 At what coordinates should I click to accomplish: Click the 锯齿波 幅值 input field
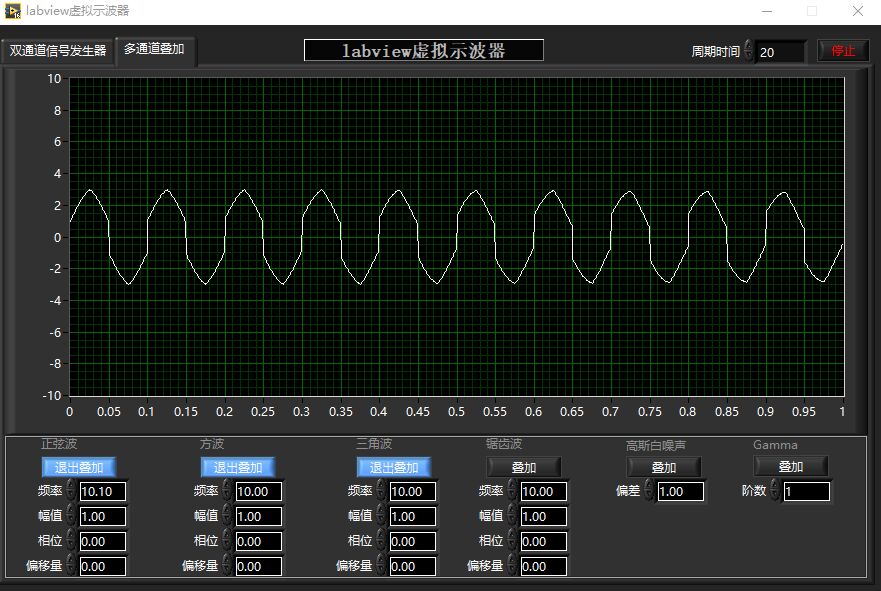tap(543, 516)
